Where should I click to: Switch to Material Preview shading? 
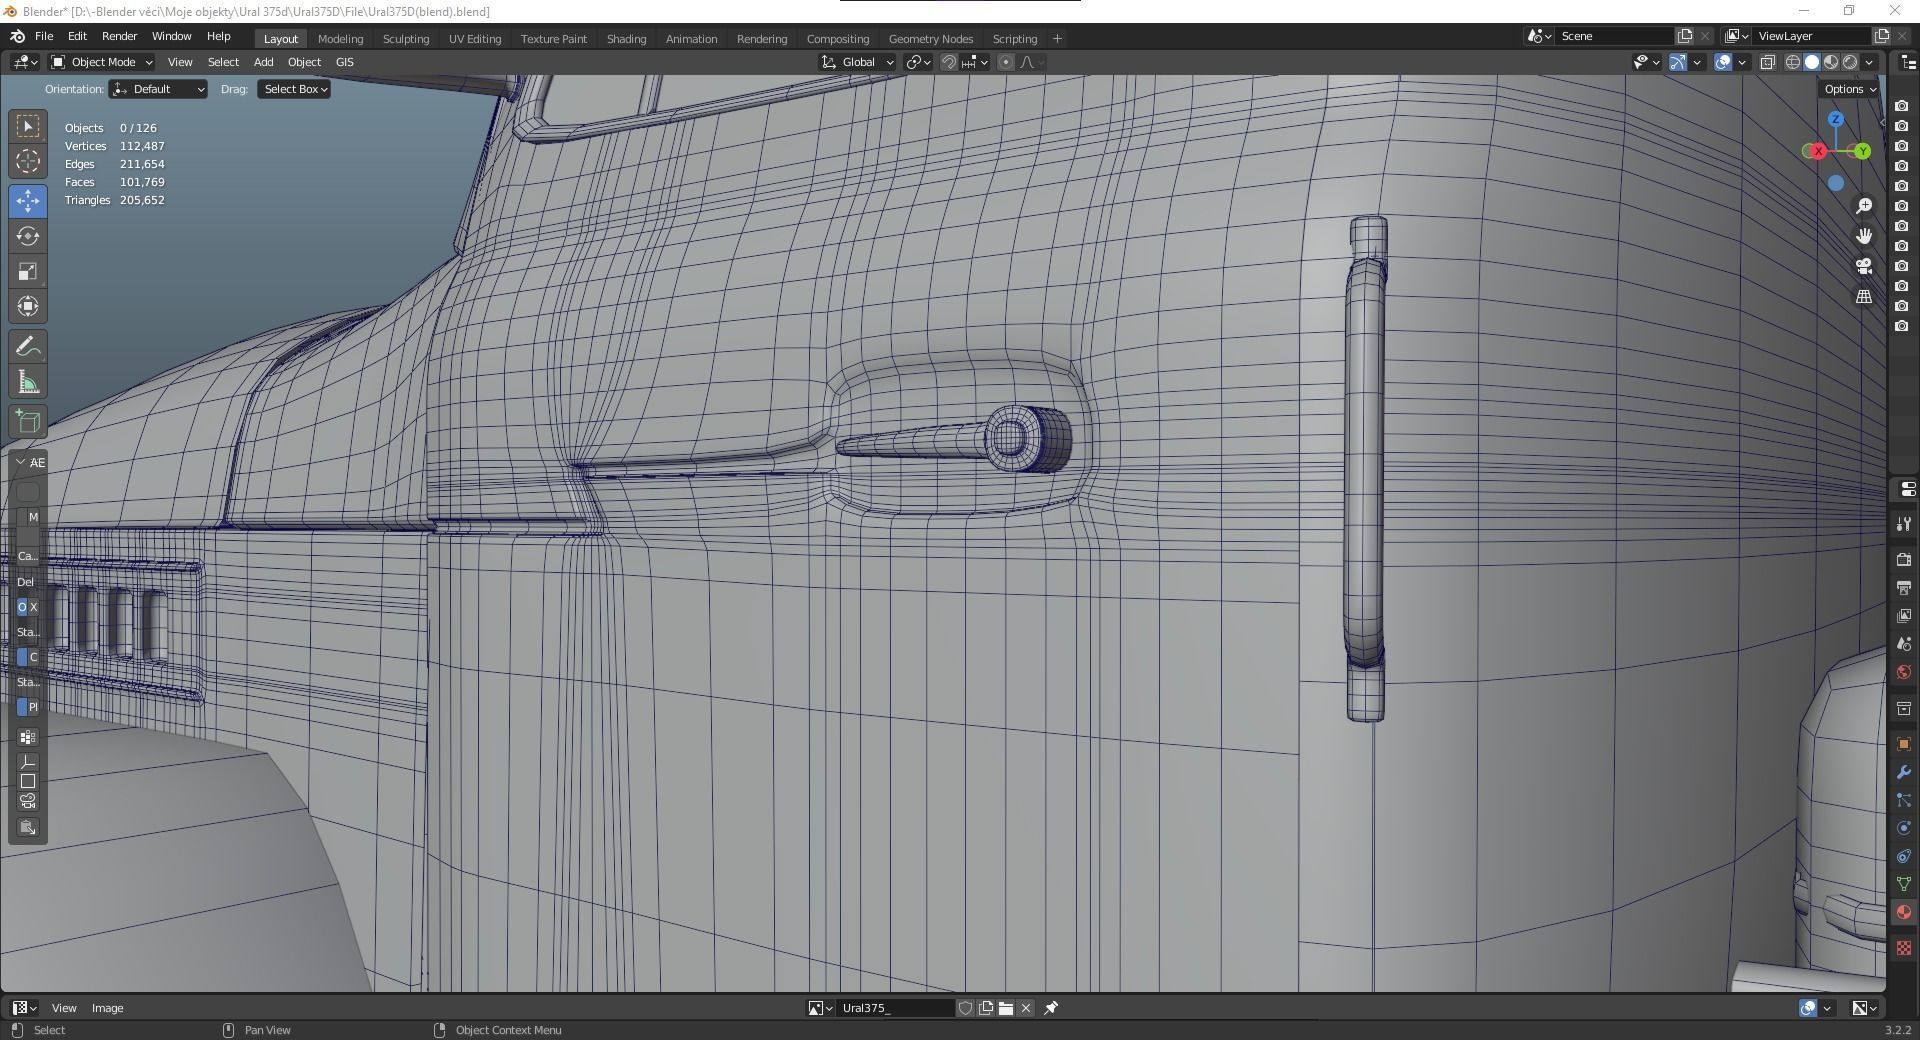click(x=1831, y=62)
